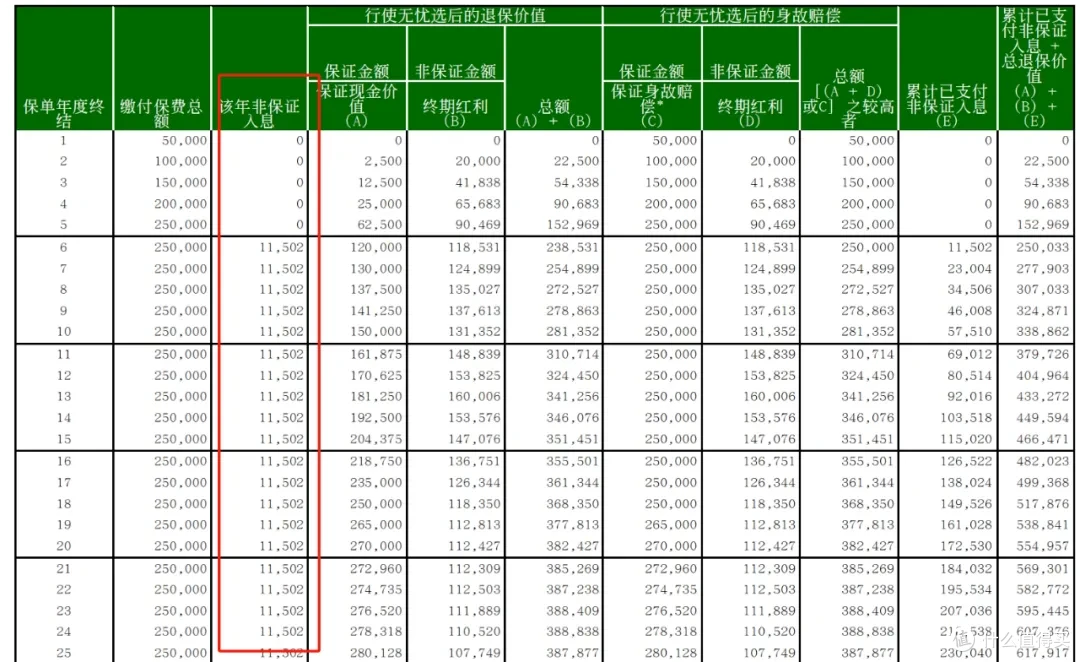Click cumulative income value 46,008
1080x662 pixels.
(970, 311)
